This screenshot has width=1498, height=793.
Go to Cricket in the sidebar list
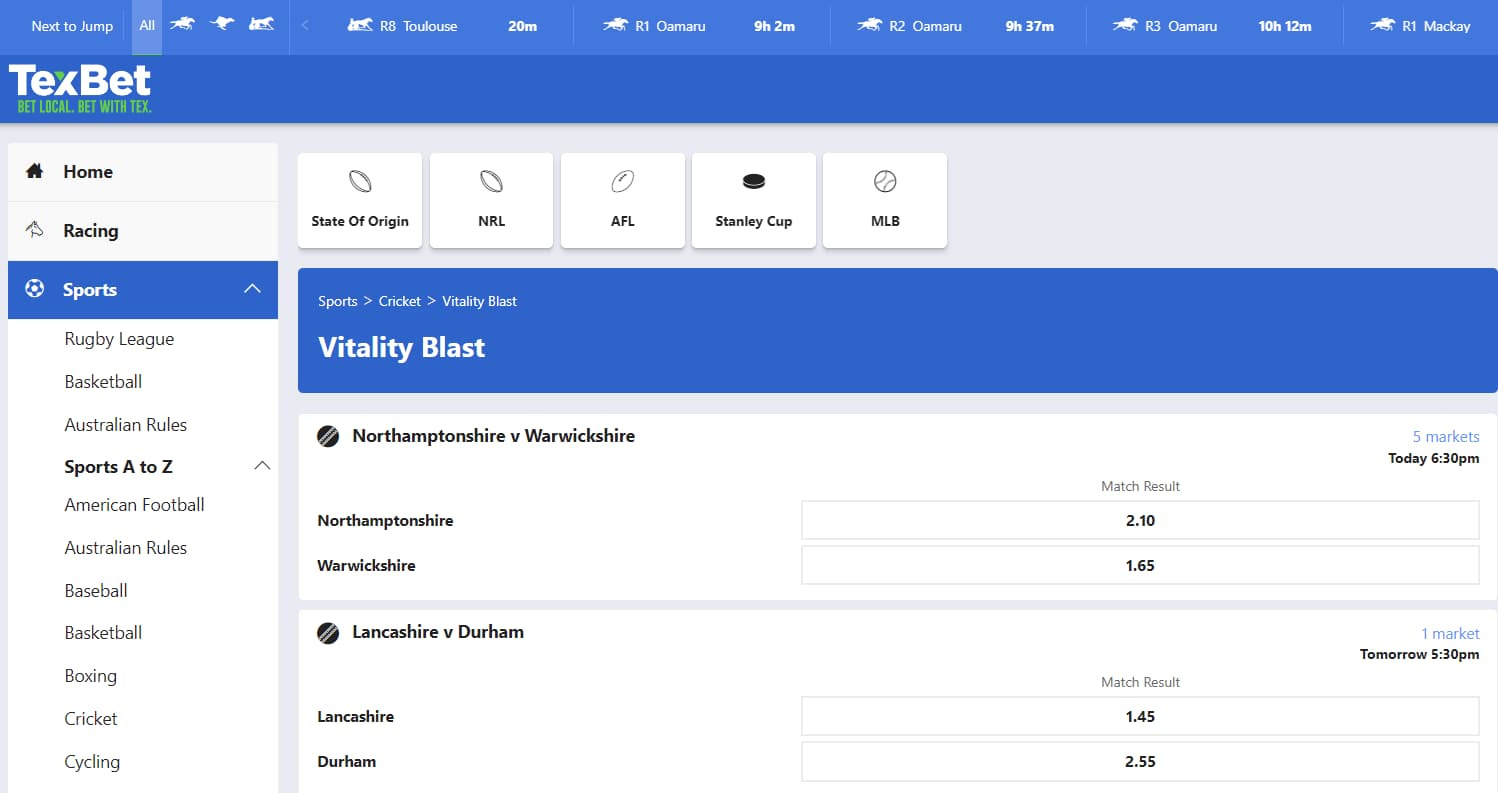pos(91,719)
